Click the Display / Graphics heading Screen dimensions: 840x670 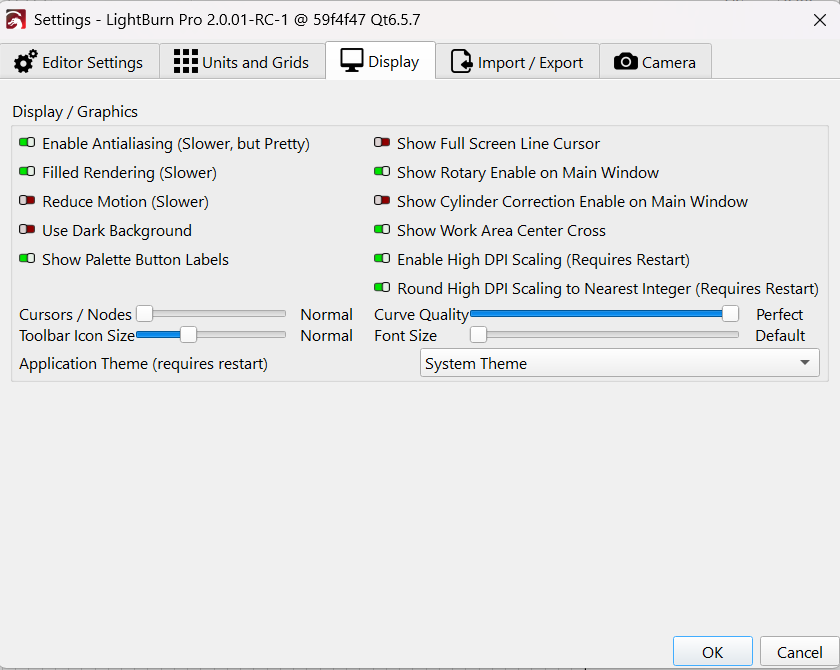click(75, 111)
